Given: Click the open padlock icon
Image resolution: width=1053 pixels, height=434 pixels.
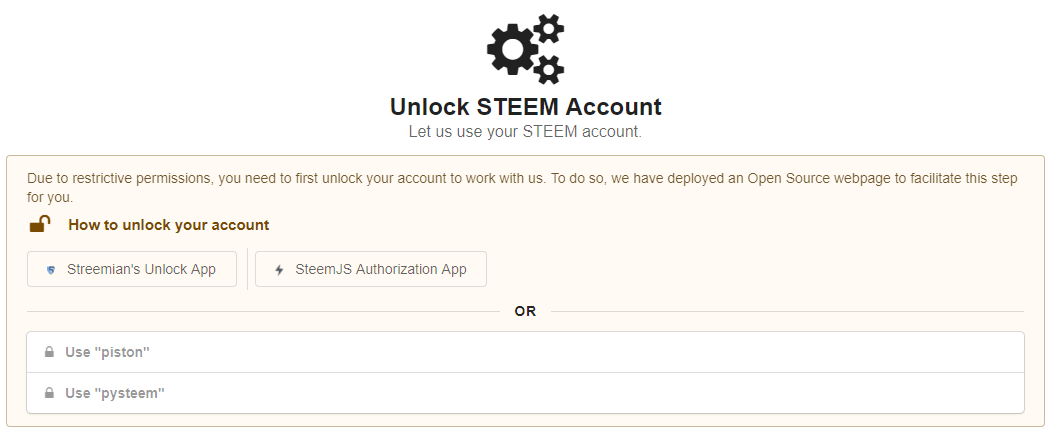Looking at the screenshot, I should 40,224.
